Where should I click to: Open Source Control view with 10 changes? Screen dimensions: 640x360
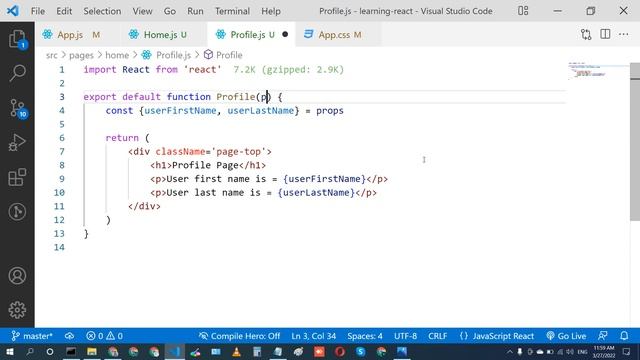(x=17, y=109)
